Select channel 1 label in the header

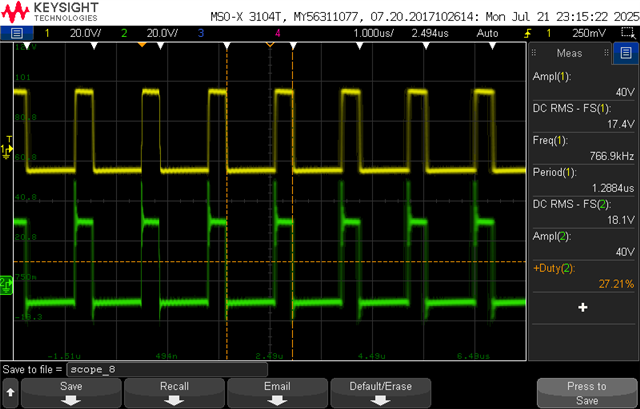coord(47,33)
